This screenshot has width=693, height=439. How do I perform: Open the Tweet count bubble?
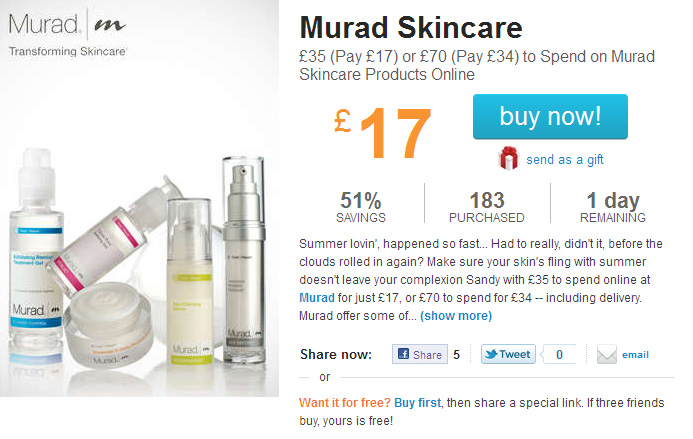coord(559,354)
